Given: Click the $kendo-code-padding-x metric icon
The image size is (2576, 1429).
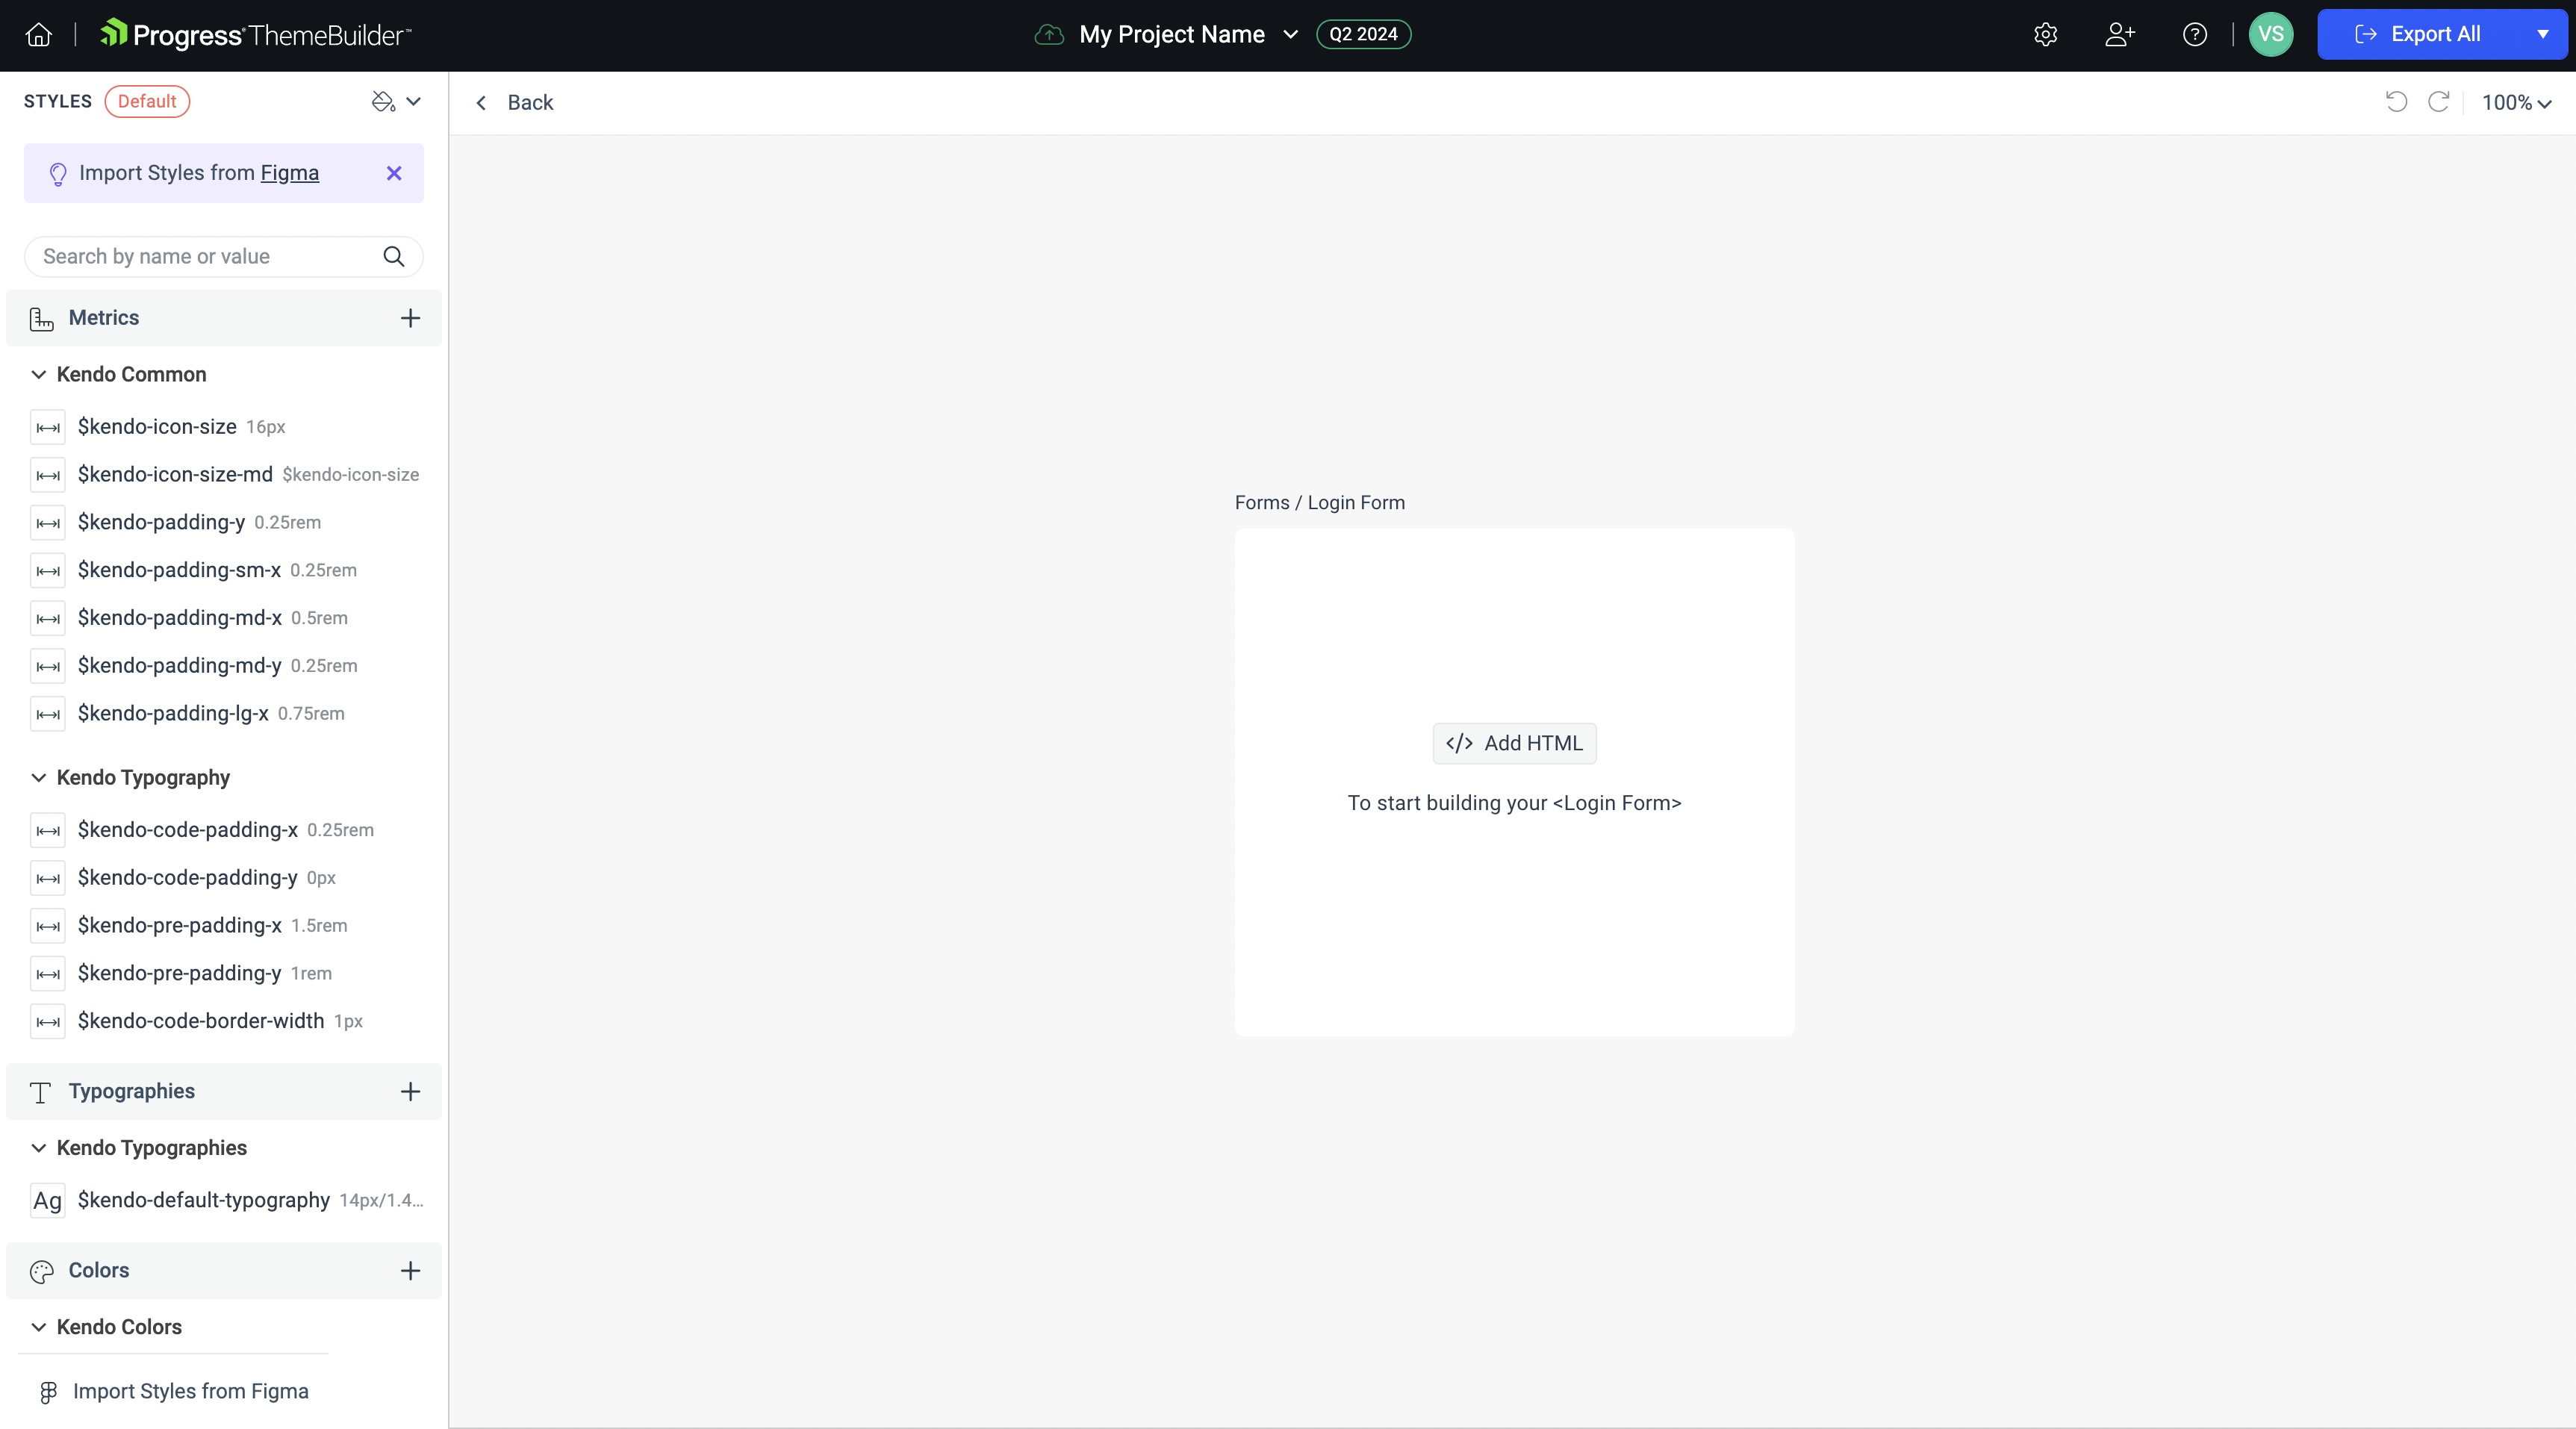Looking at the screenshot, I should (48, 831).
